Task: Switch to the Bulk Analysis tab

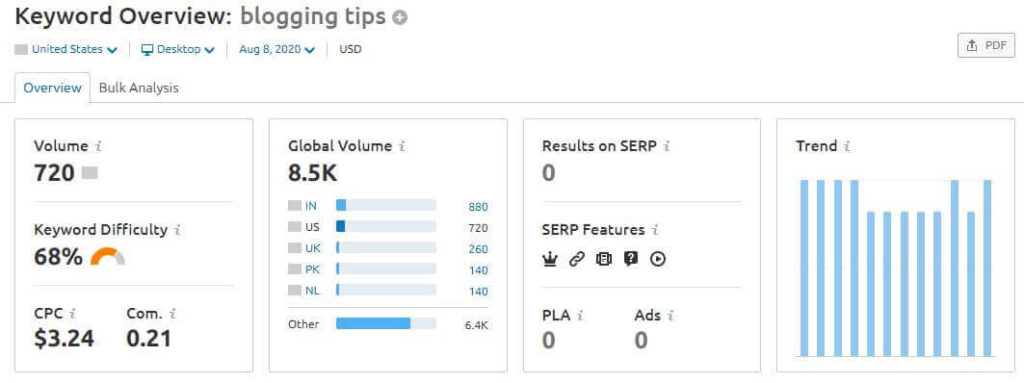Action: point(138,88)
